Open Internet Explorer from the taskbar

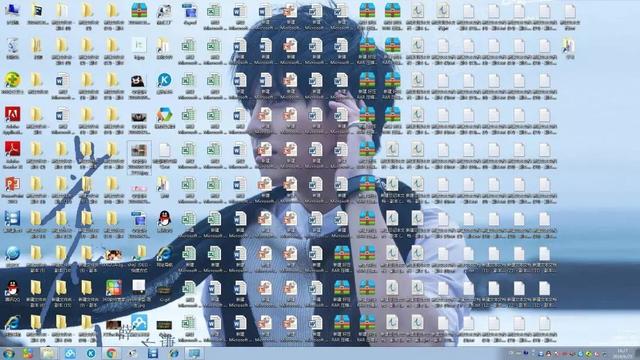pyautogui.click(x=174, y=353)
